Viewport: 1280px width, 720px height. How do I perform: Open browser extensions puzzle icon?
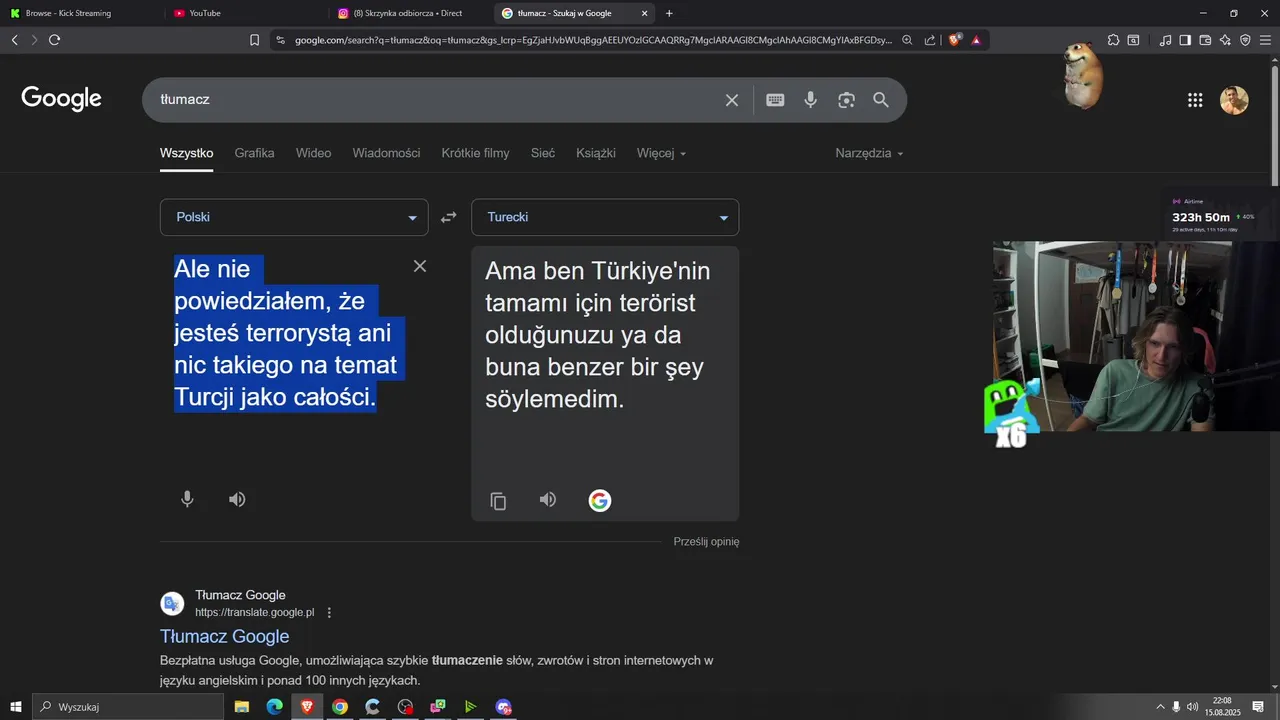tap(1113, 40)
